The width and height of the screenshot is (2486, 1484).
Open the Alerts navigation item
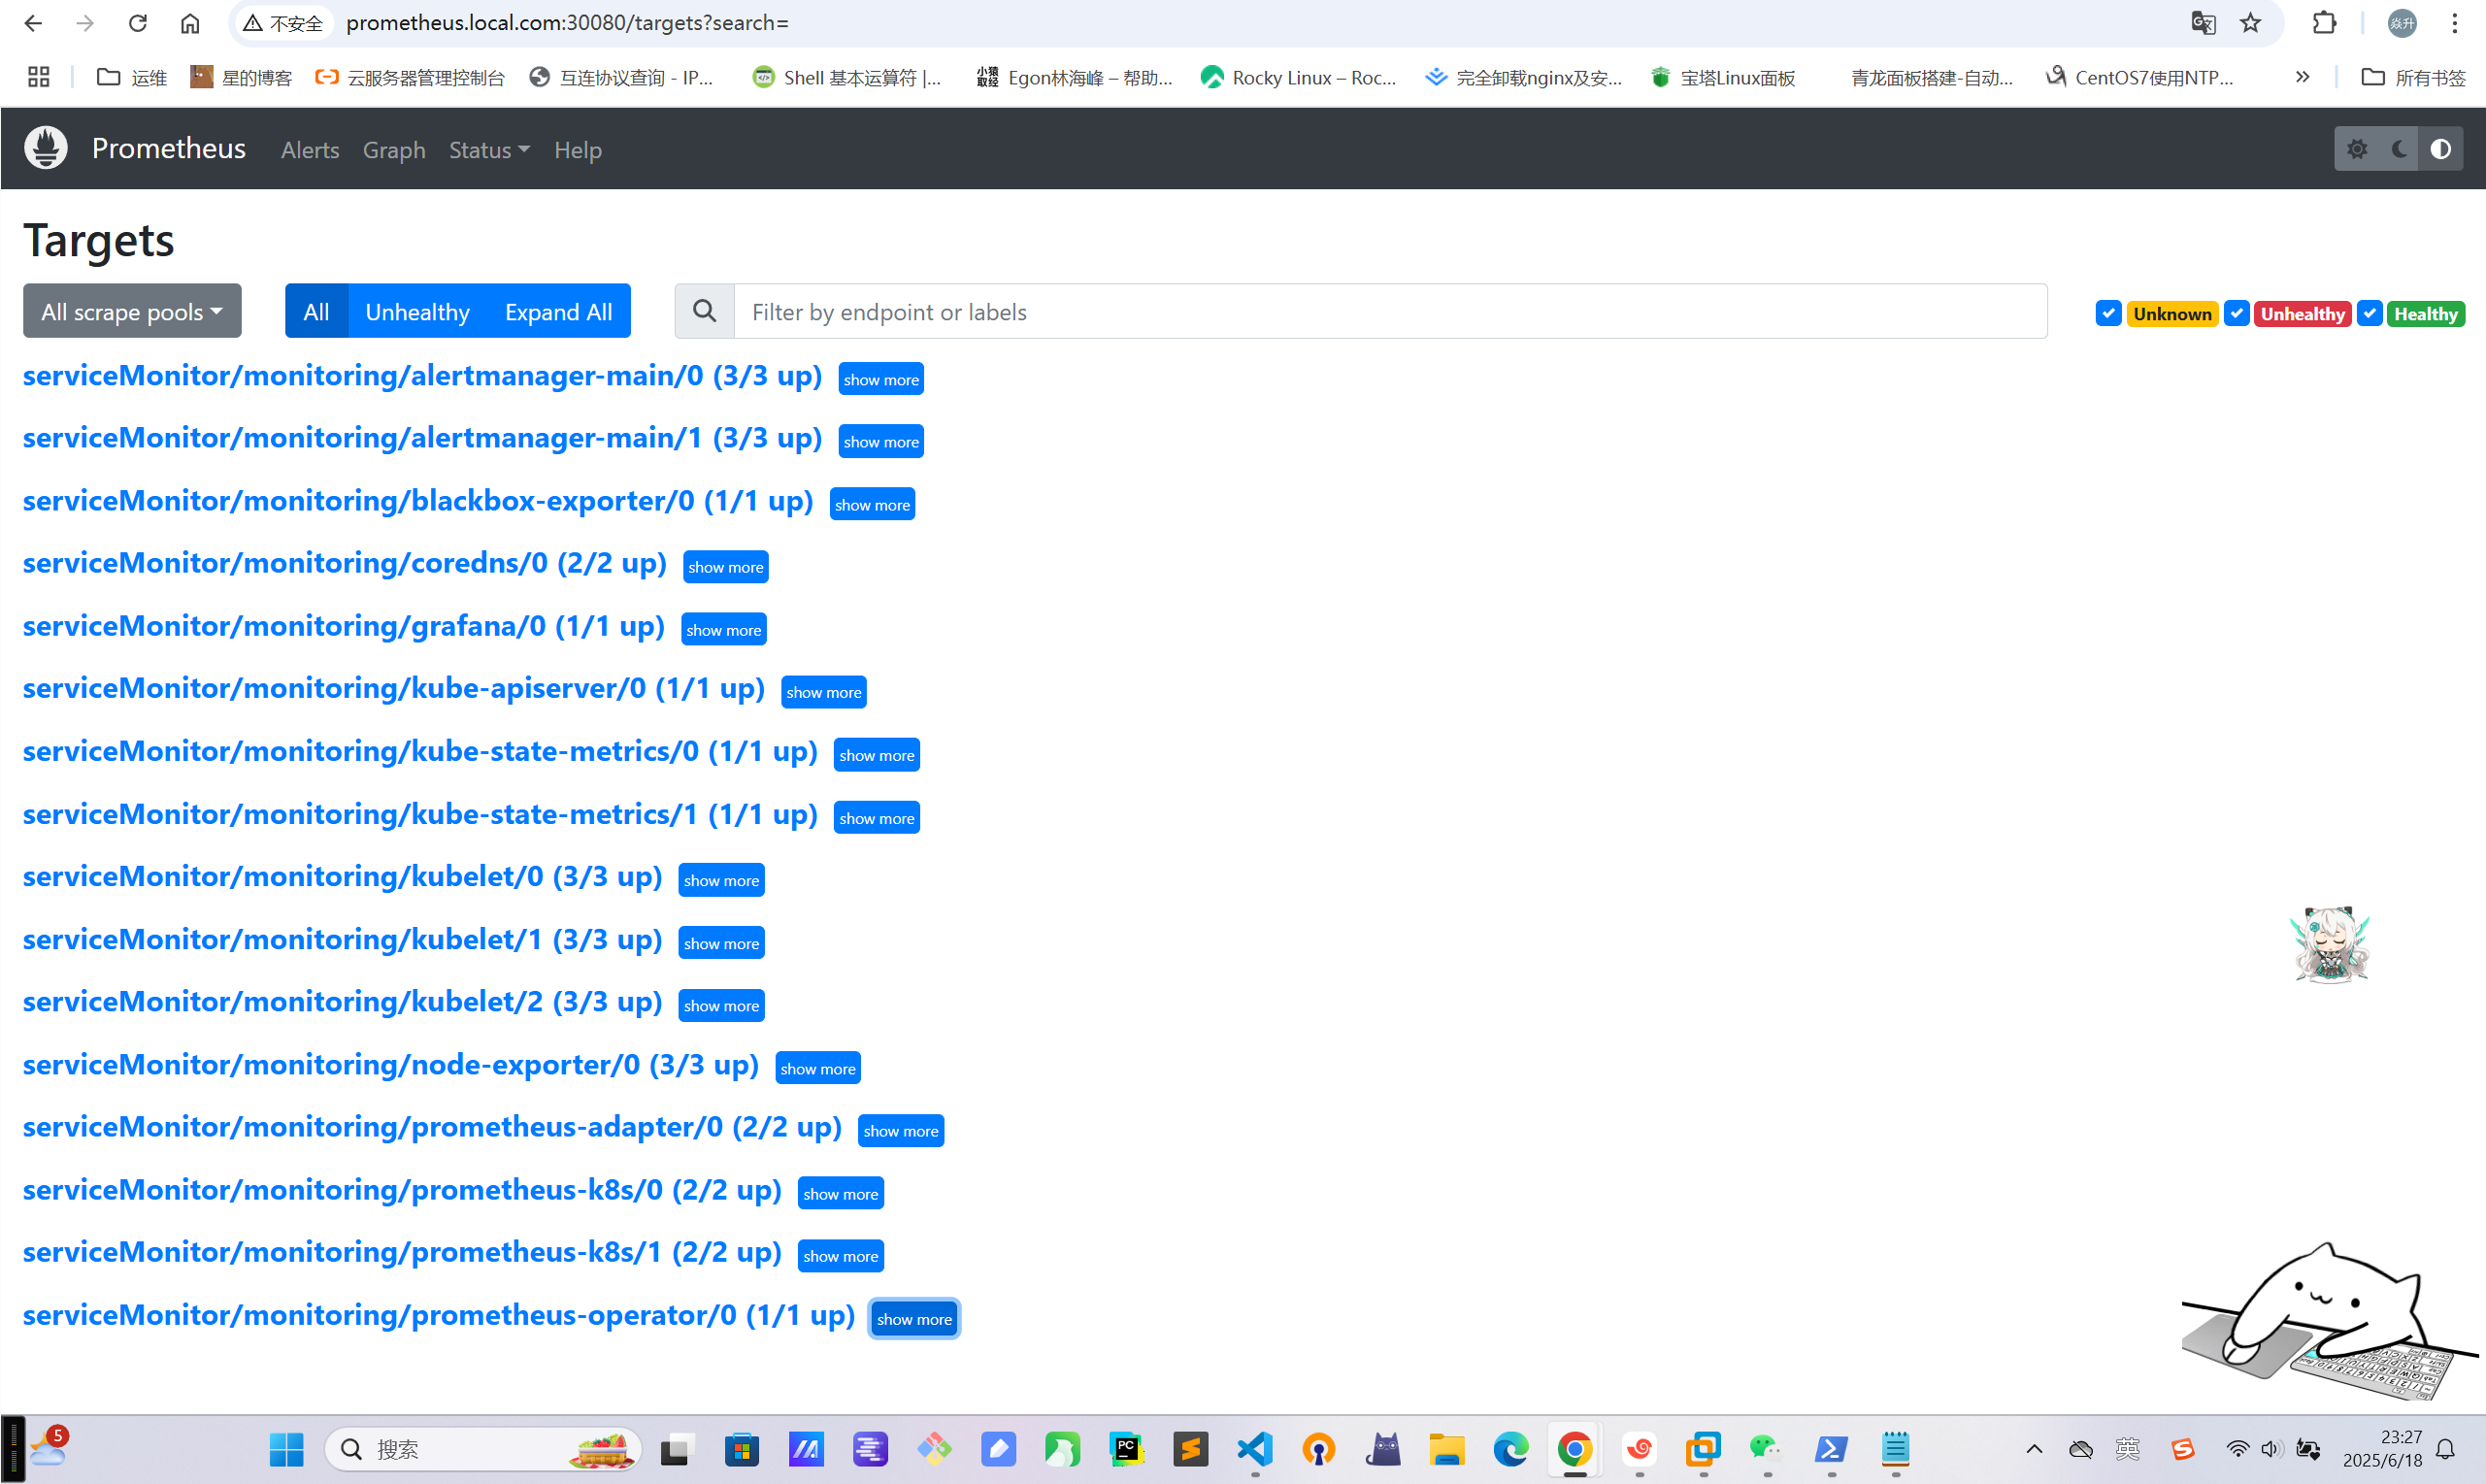pyautogui.click(x=310, y=149)
